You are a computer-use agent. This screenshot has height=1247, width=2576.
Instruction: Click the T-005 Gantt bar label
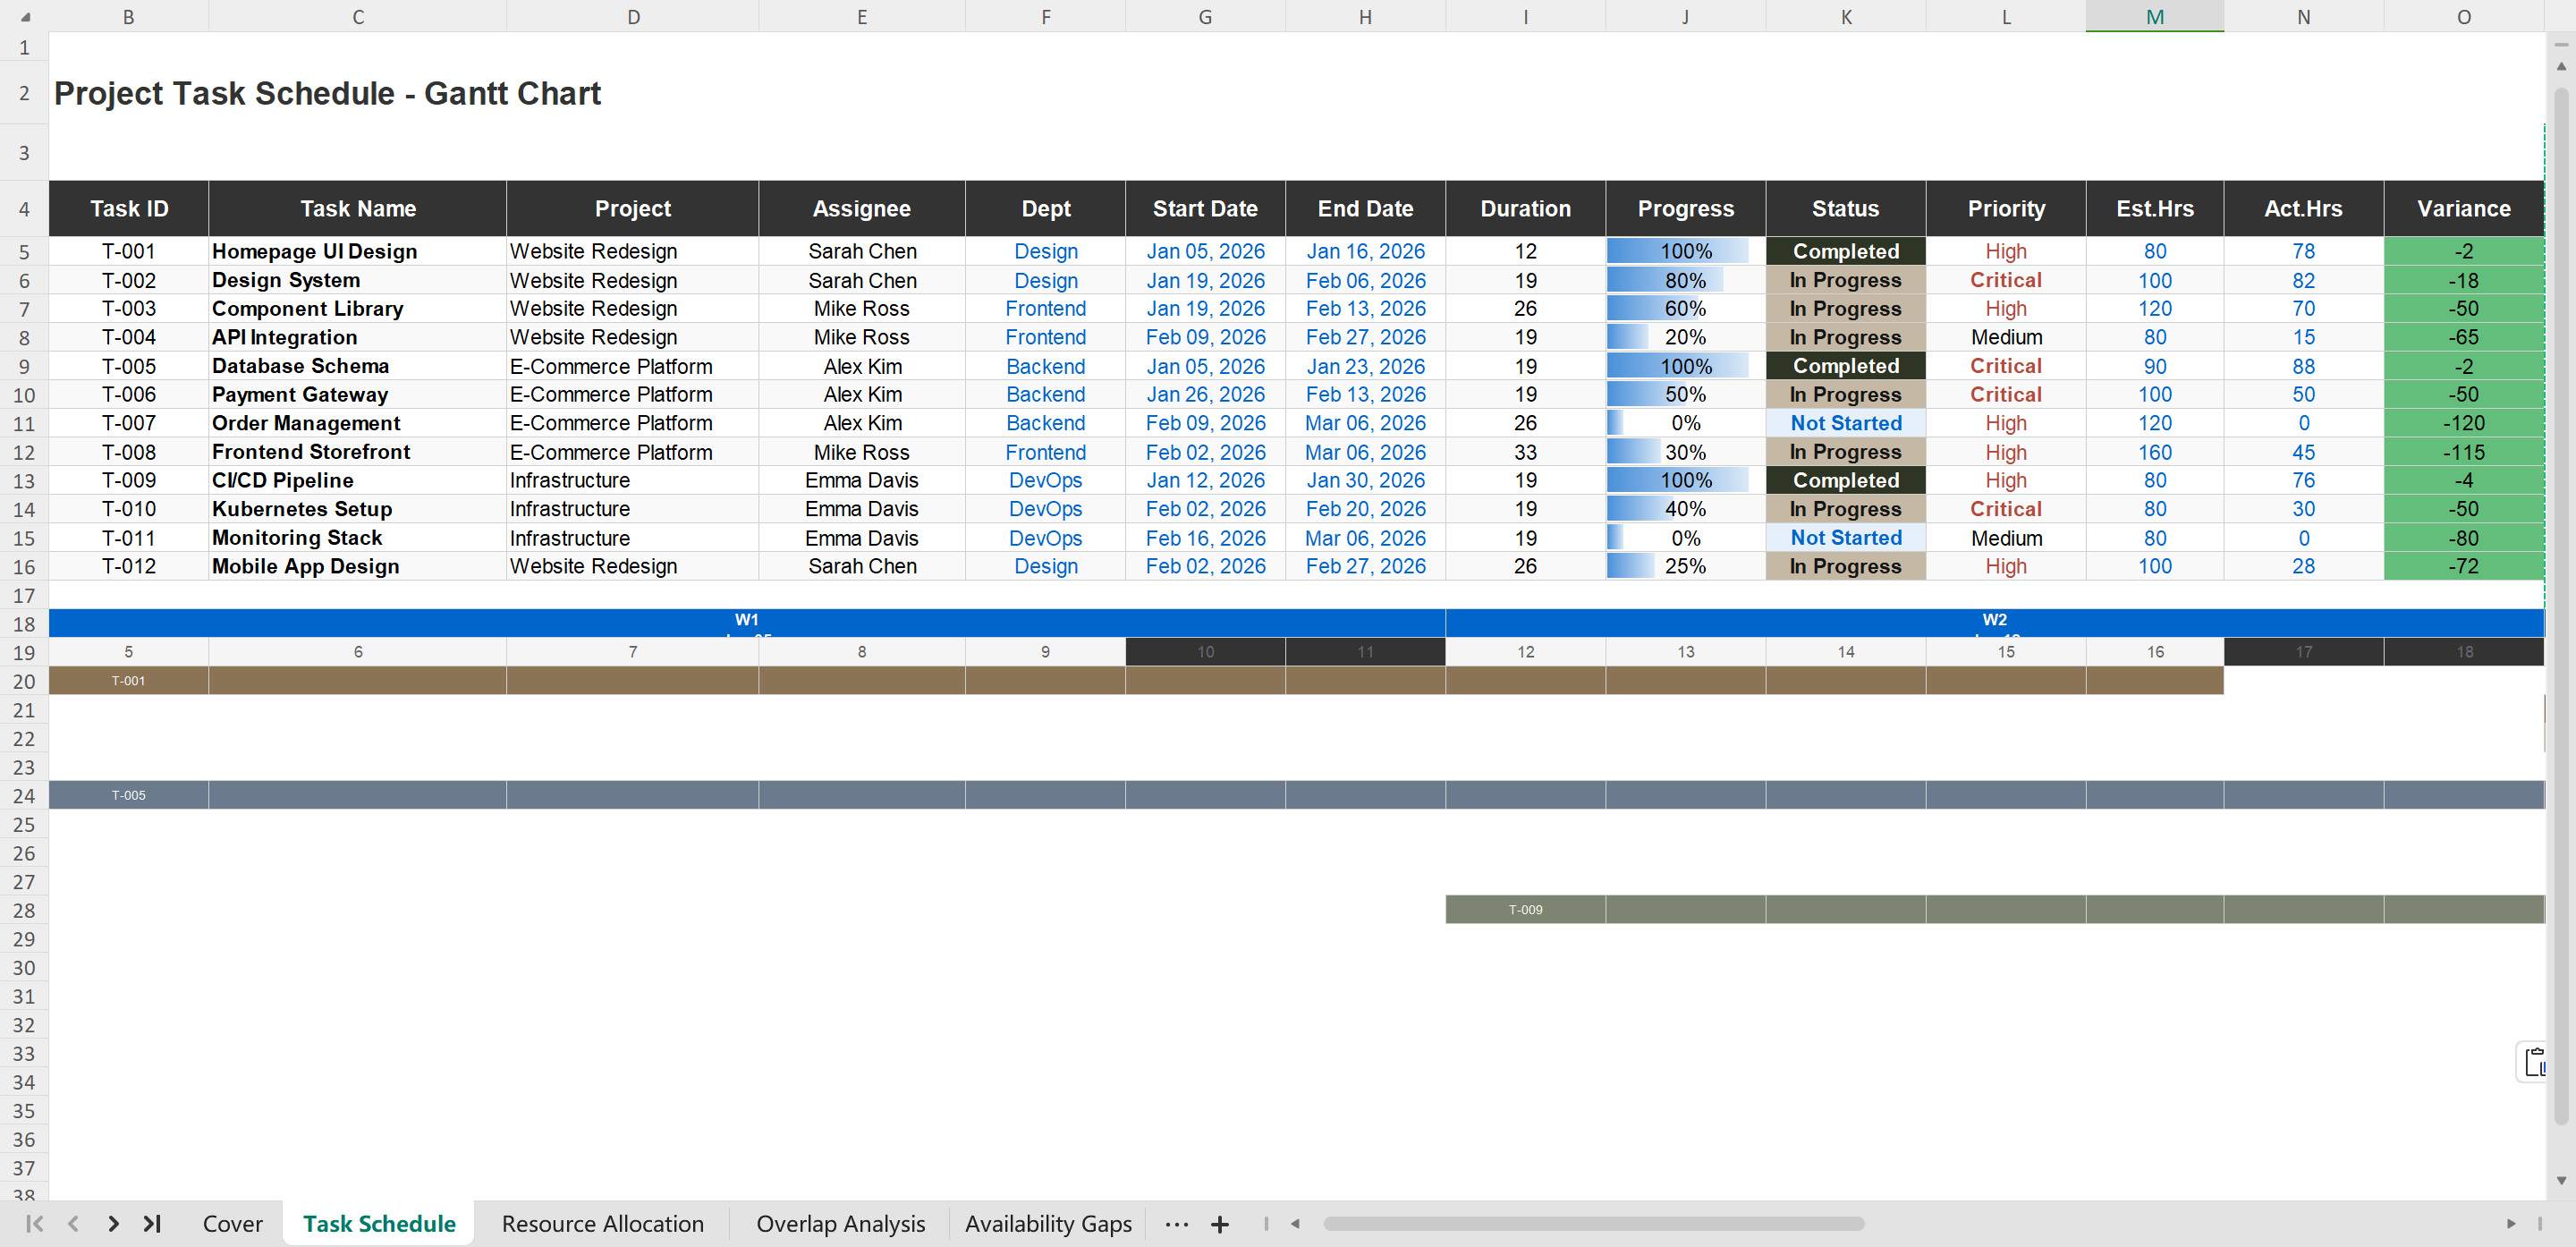coord(129,795)
